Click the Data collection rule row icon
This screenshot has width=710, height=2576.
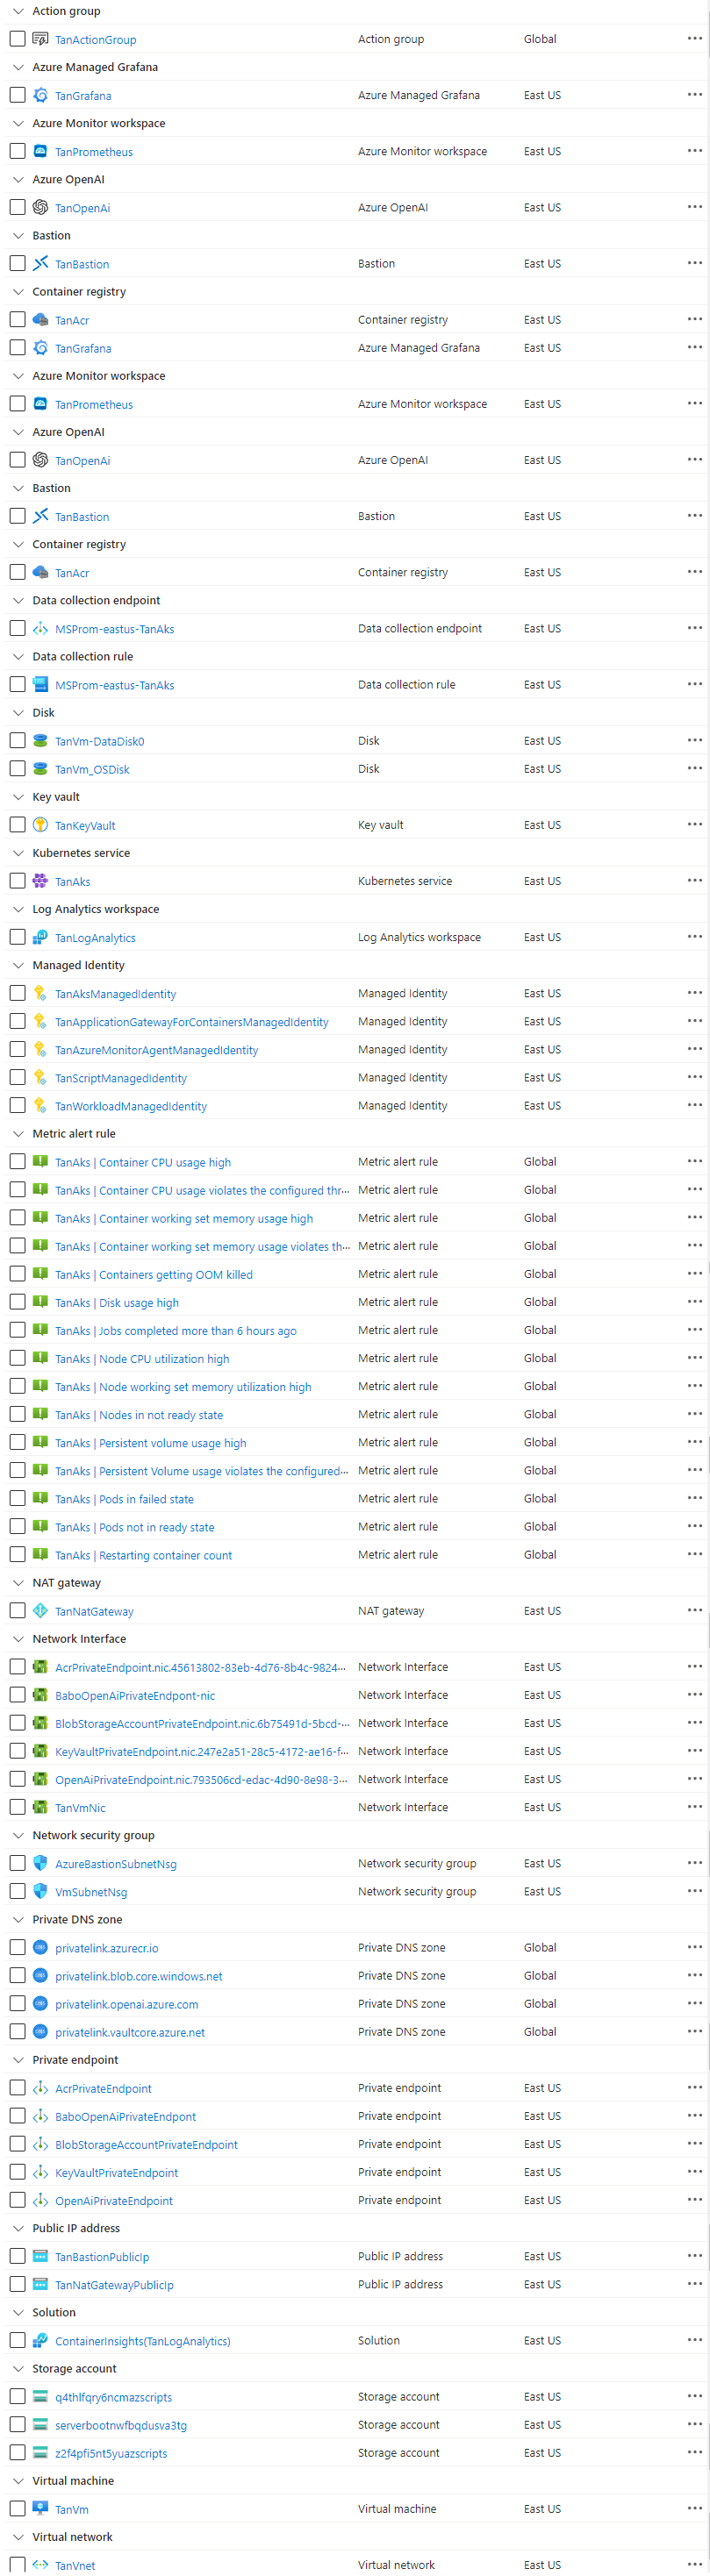coord(40,685)
